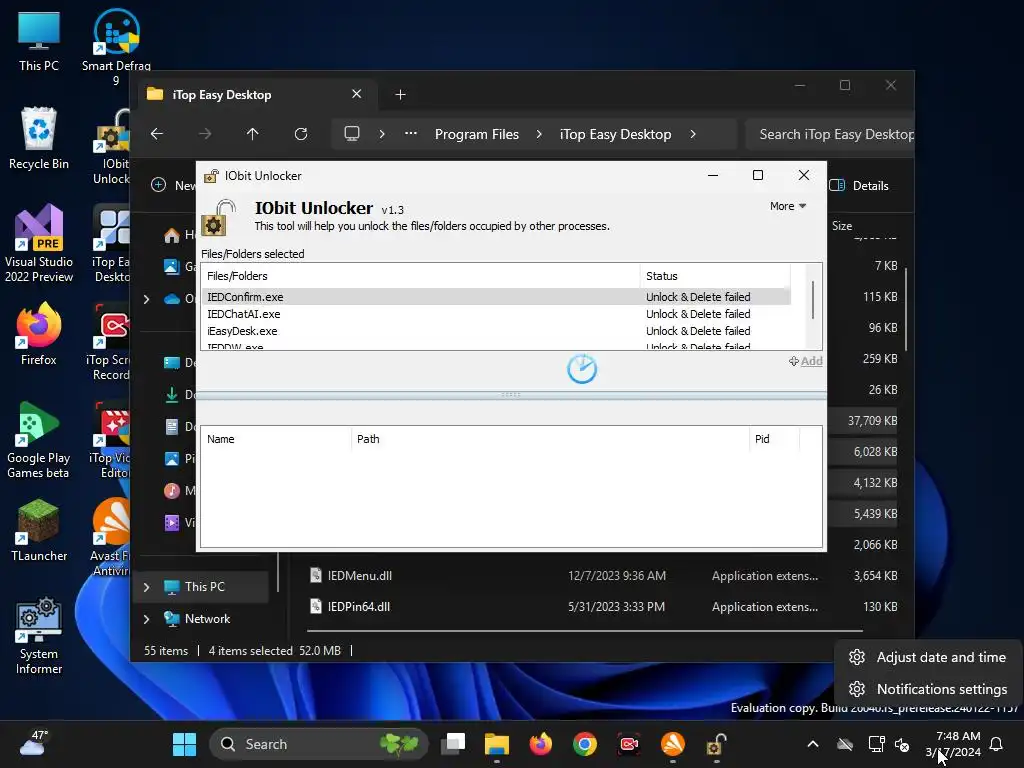Select iEasyDesk.exe in the unlocker list
The height and width of the screenshot is (768, 1024).
[496, 330]
